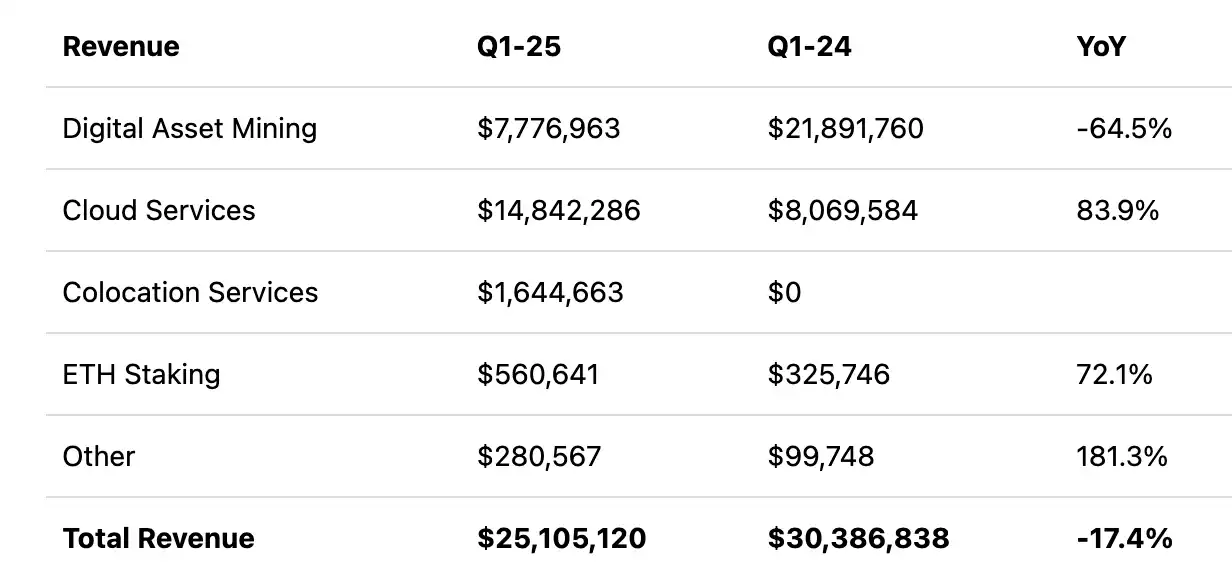Image resolution: width=1232 pixels, height=564 pixels.
Task: Click the Q1-24 column header
Action: point(809,47)
